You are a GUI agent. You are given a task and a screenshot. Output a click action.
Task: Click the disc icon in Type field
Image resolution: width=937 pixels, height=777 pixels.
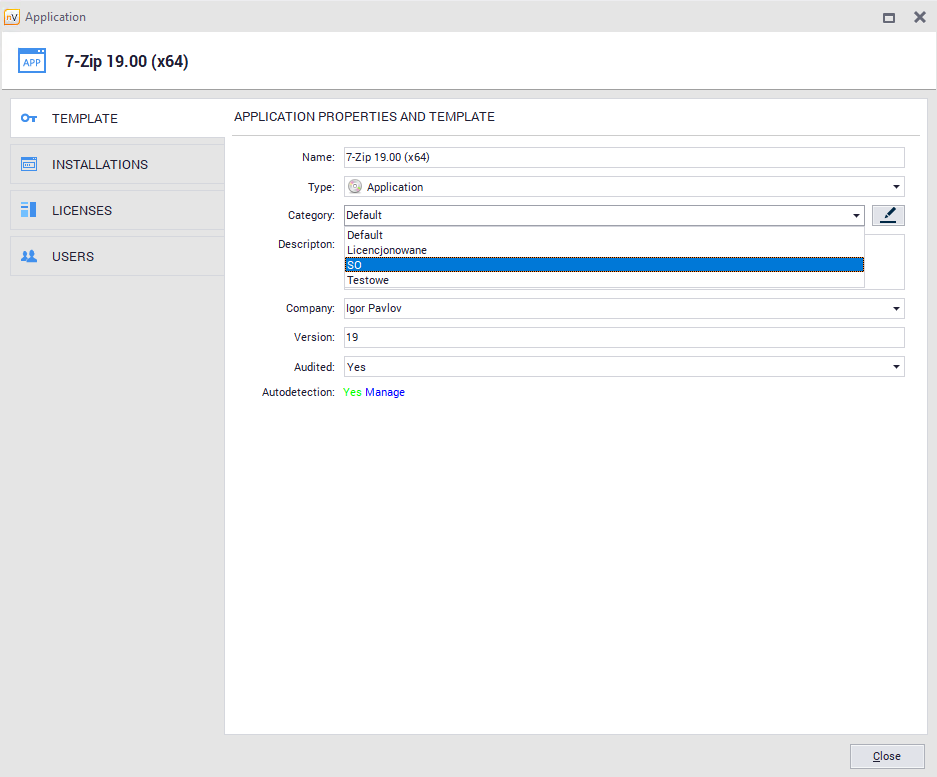[355, 187]
